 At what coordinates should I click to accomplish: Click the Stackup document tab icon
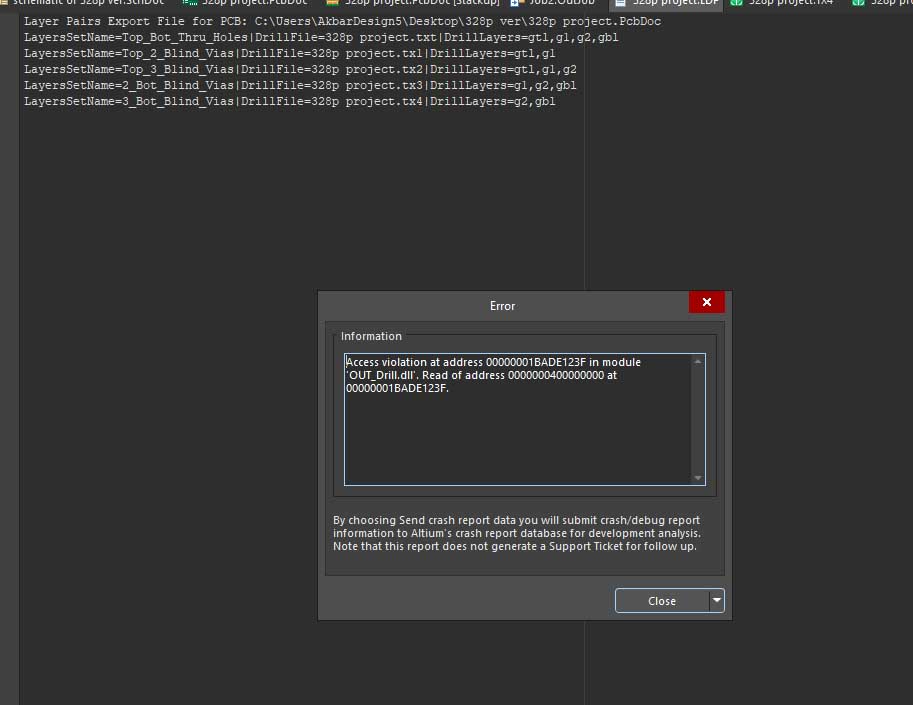(x=332, y=3)
